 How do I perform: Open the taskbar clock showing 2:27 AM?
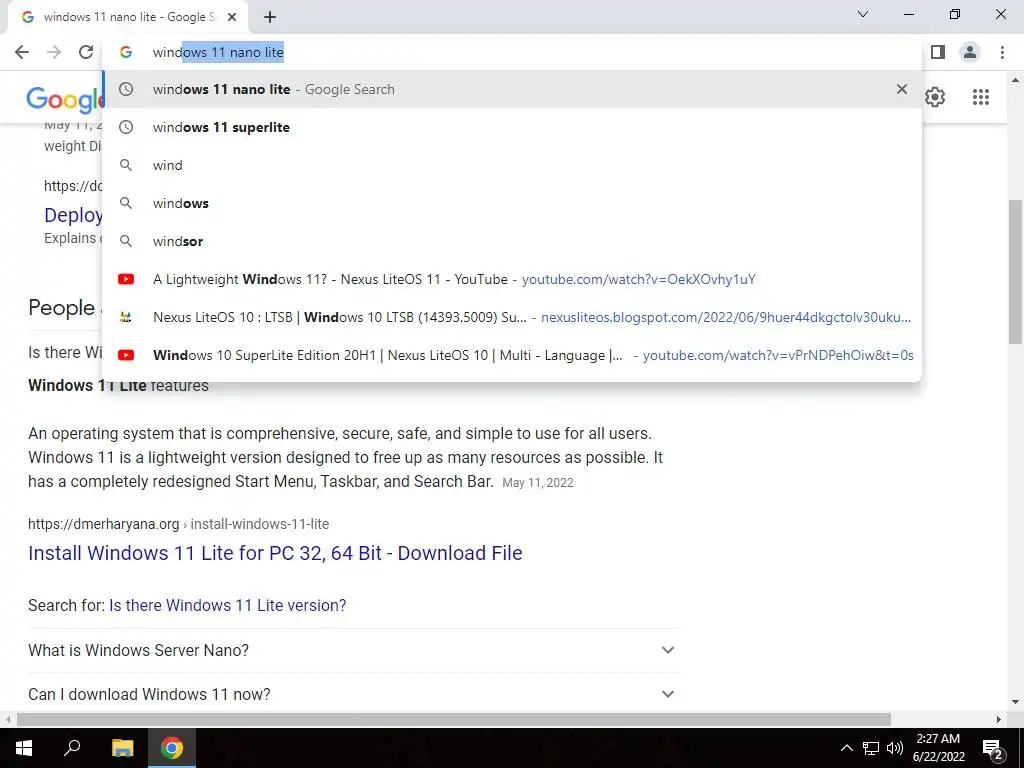tap(938, 748)
